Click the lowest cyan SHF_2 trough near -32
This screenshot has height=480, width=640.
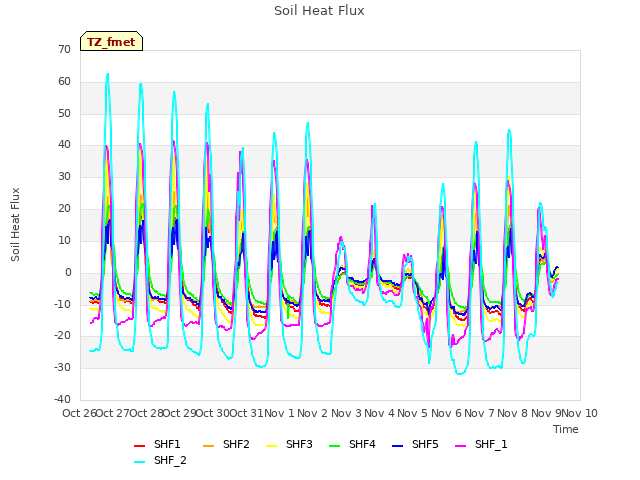pos(460,373)
